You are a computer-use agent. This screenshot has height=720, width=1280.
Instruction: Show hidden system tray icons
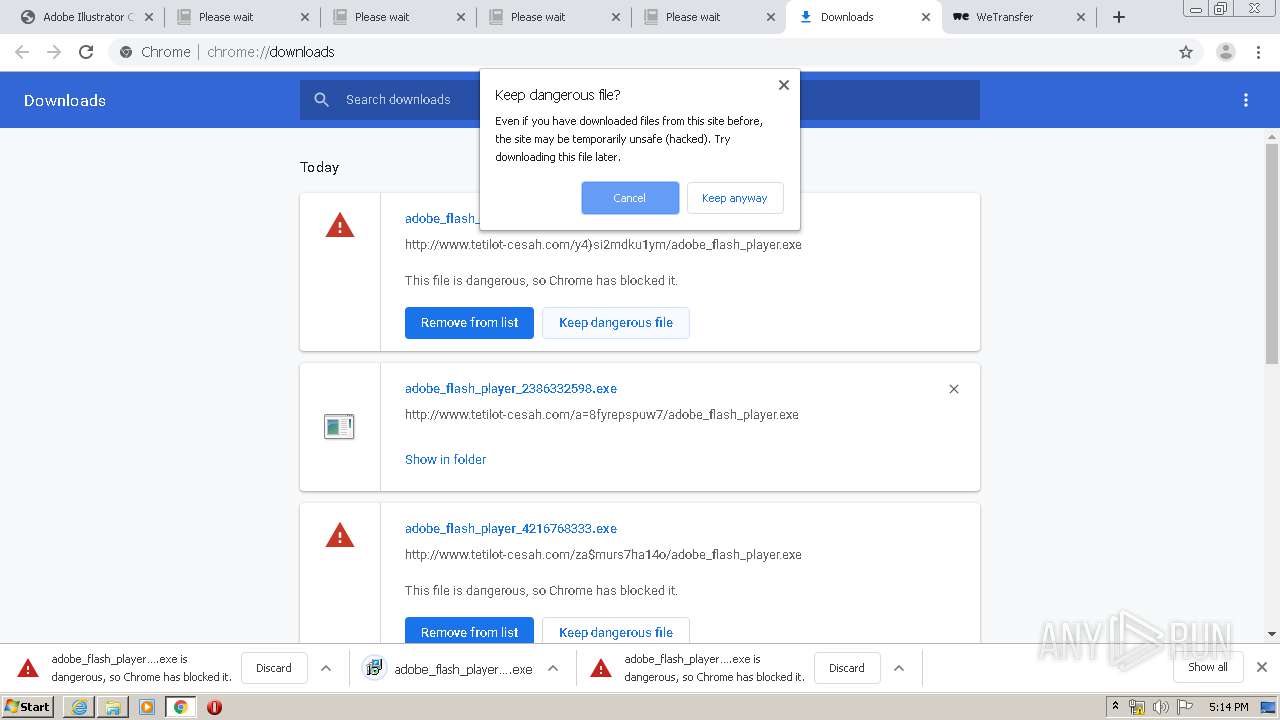pos(1115,707)
